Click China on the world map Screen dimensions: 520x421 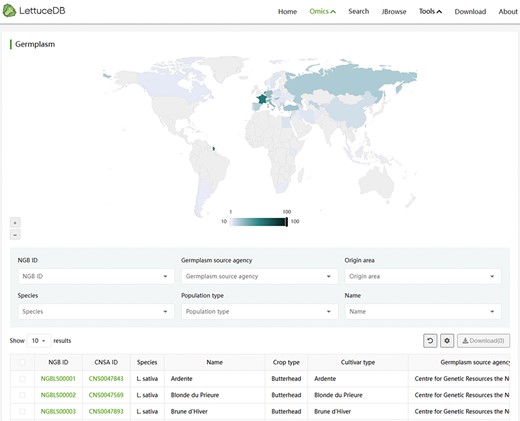347,113
